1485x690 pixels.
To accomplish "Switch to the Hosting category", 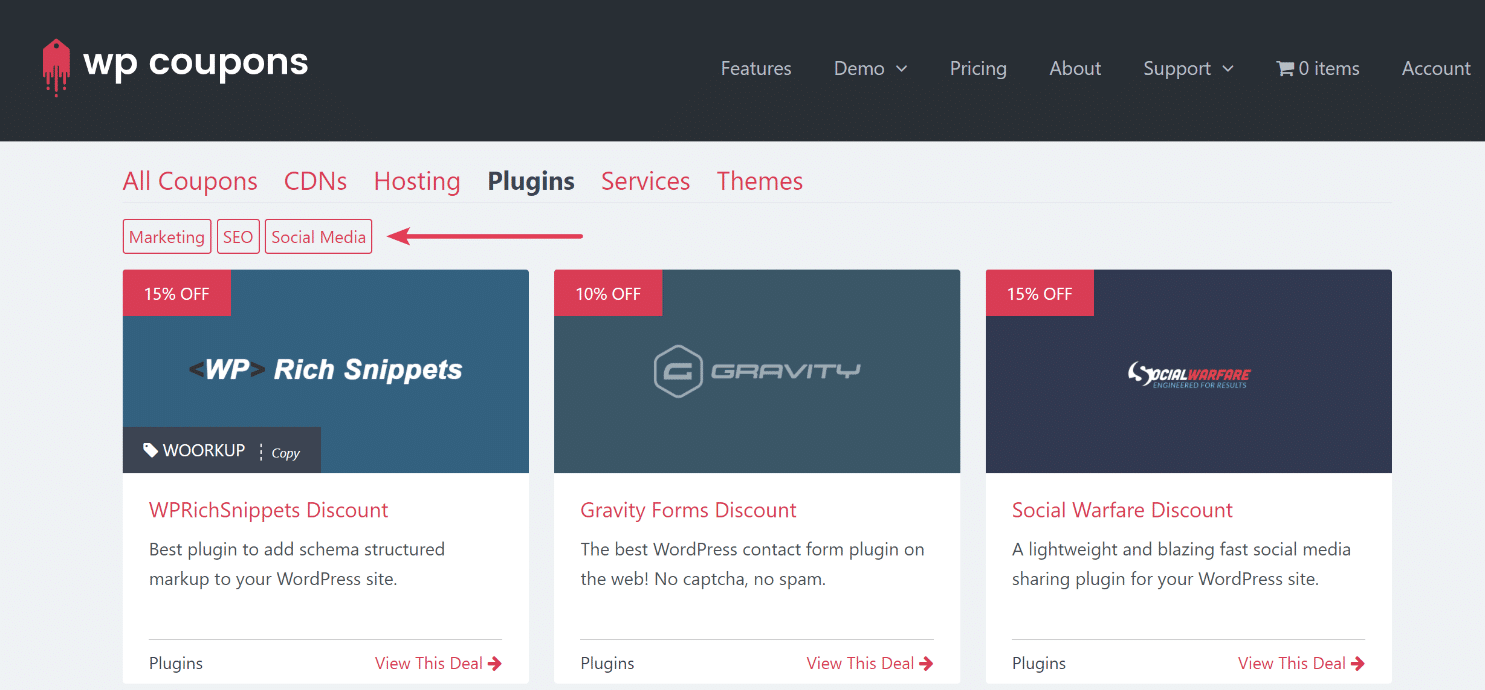I will 417,181.
